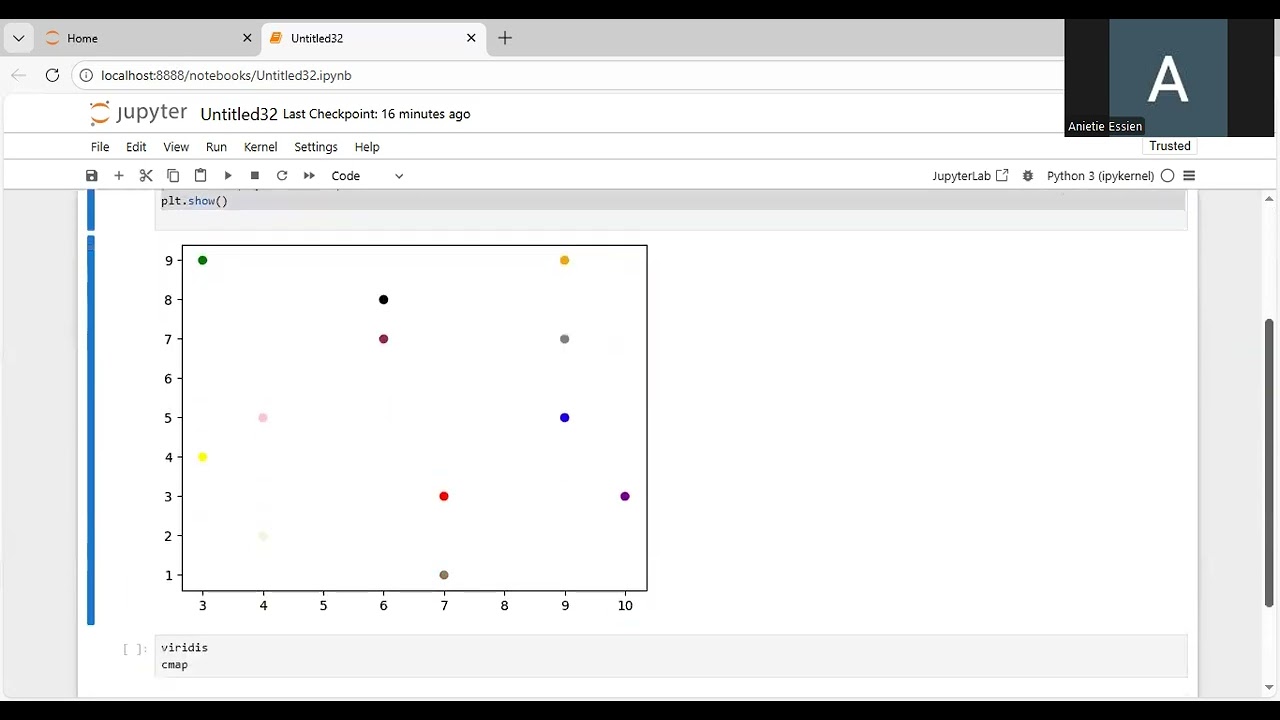
Task: Click the plt.show() code line
Action: [194, 201]
